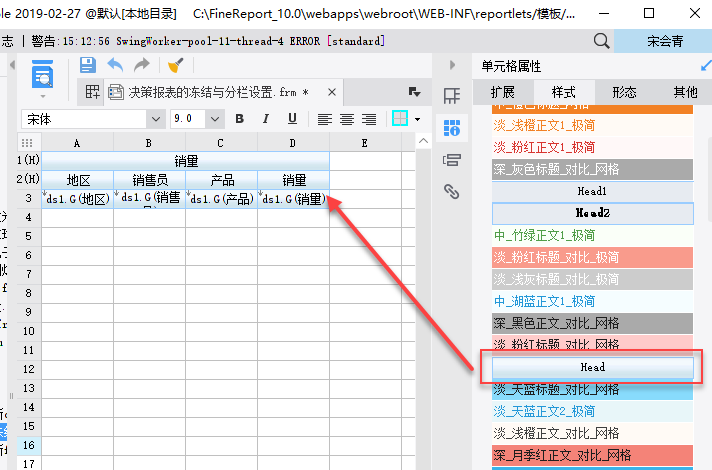The height and width of the screenshot is (470, 712).
Task: Apply the 中_竹绿正文1_极简 style
Action: pyautogui.click(x=592, y=235)
